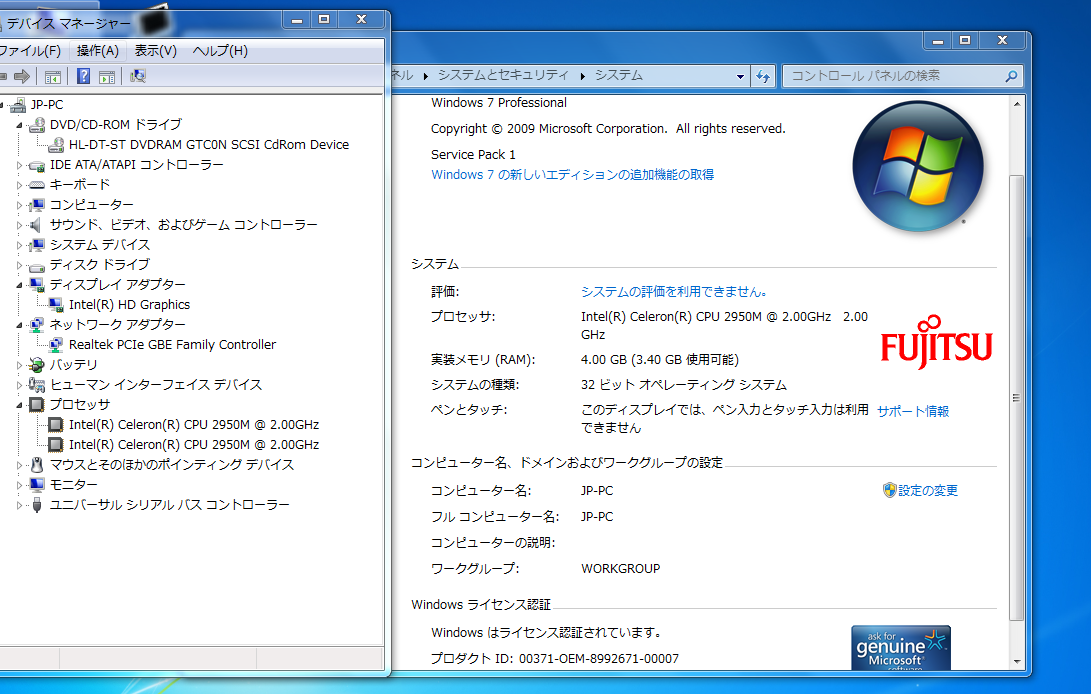This screenshot has width=1091, height=694.
Task: Expand the ディスク ドライブ node
Action: [x=19, y=265]
